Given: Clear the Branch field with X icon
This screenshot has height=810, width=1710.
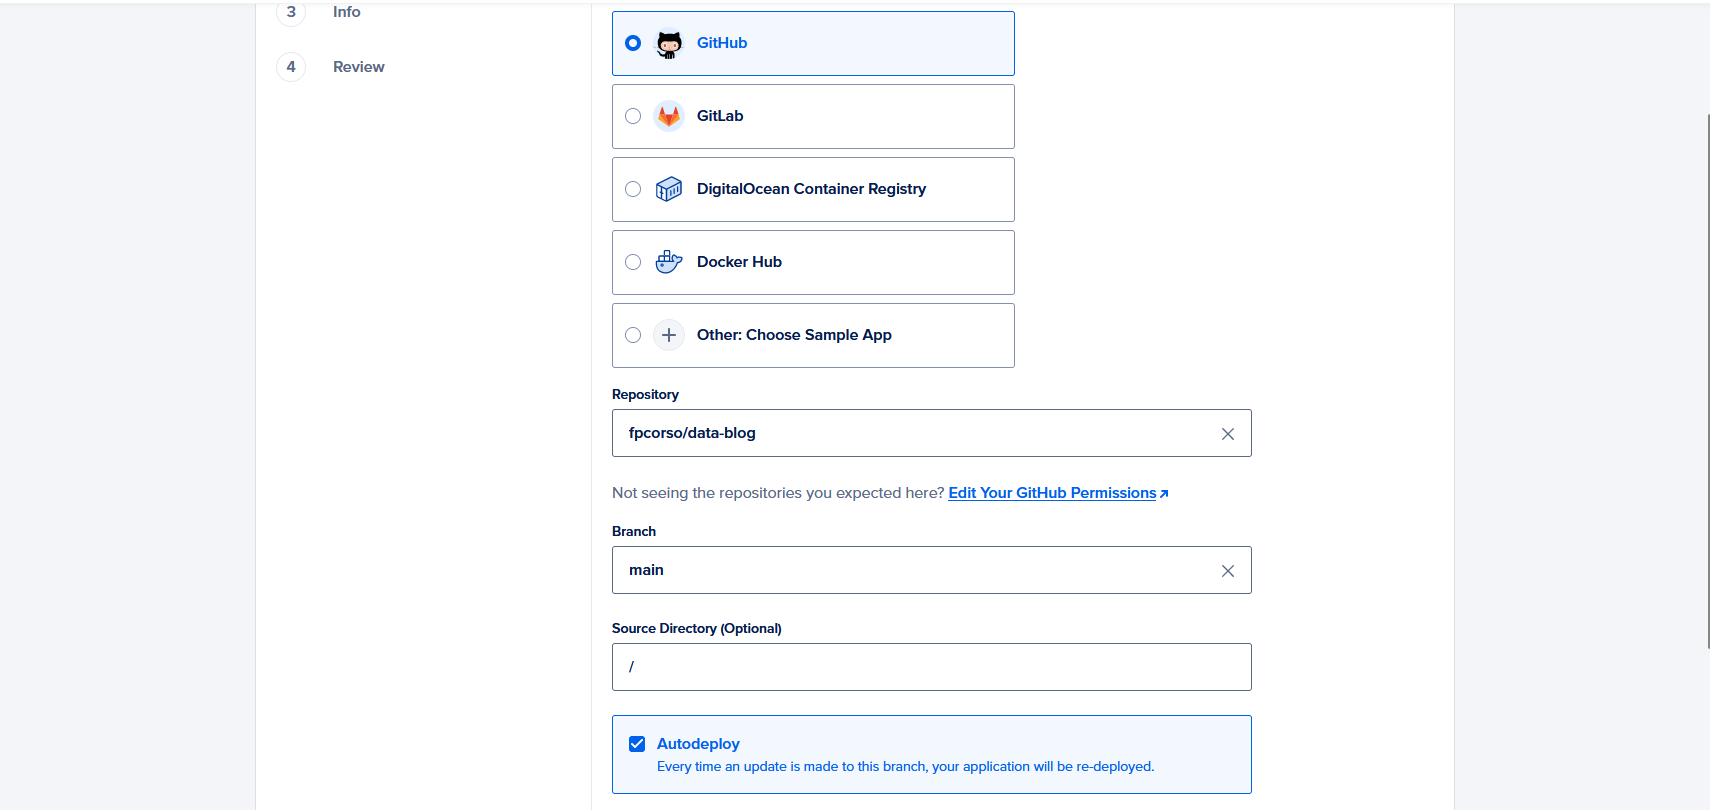Looking at the screenshot, I should click(1228, 571).
